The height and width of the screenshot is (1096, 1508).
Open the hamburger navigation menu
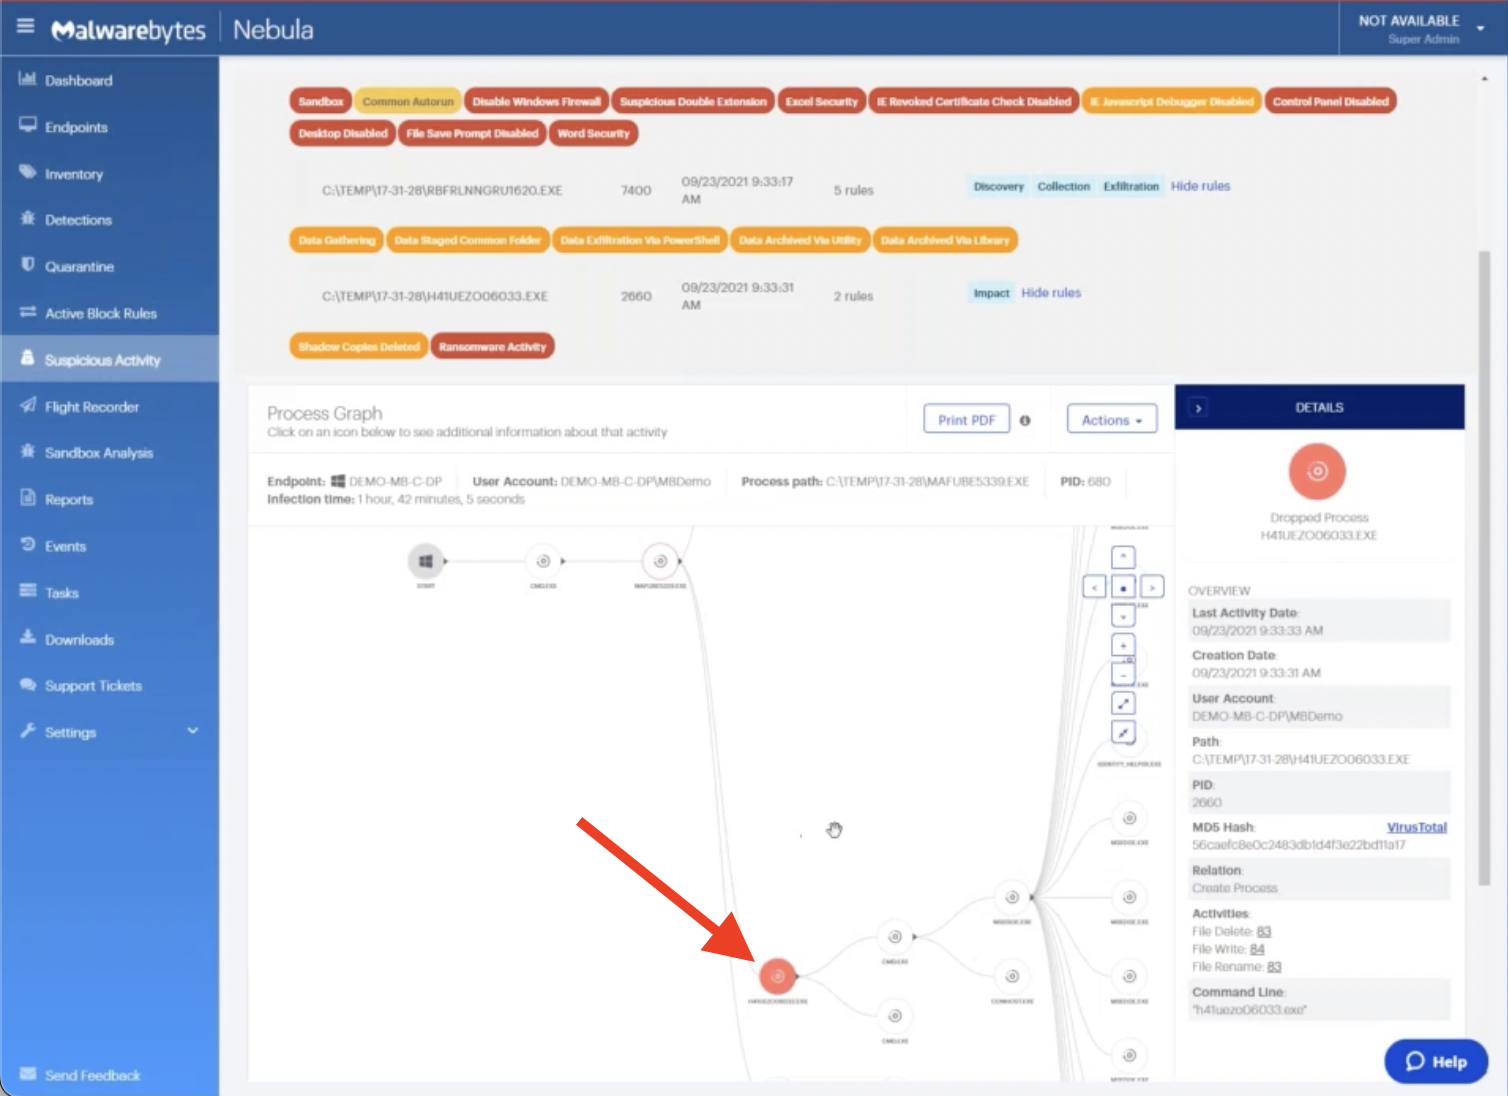(25, 27)
